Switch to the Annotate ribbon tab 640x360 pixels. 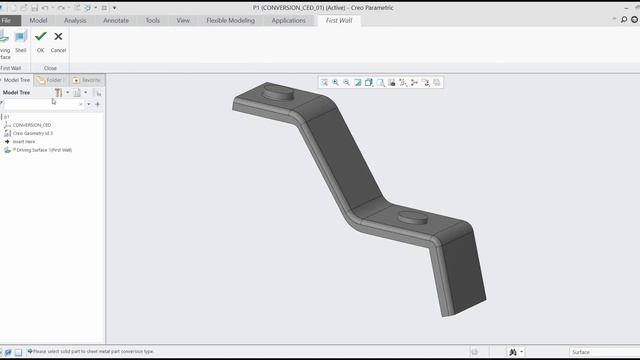116,20
